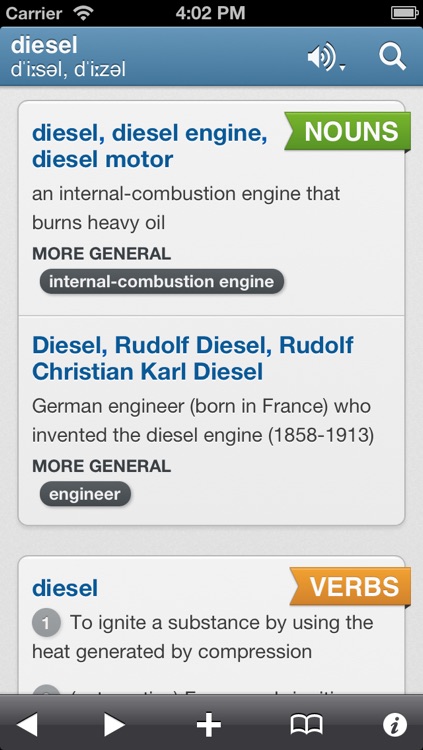This screenshot has height=750, width=423.
Task: Open the info icon in toolbar
Action: pos(395,724)
